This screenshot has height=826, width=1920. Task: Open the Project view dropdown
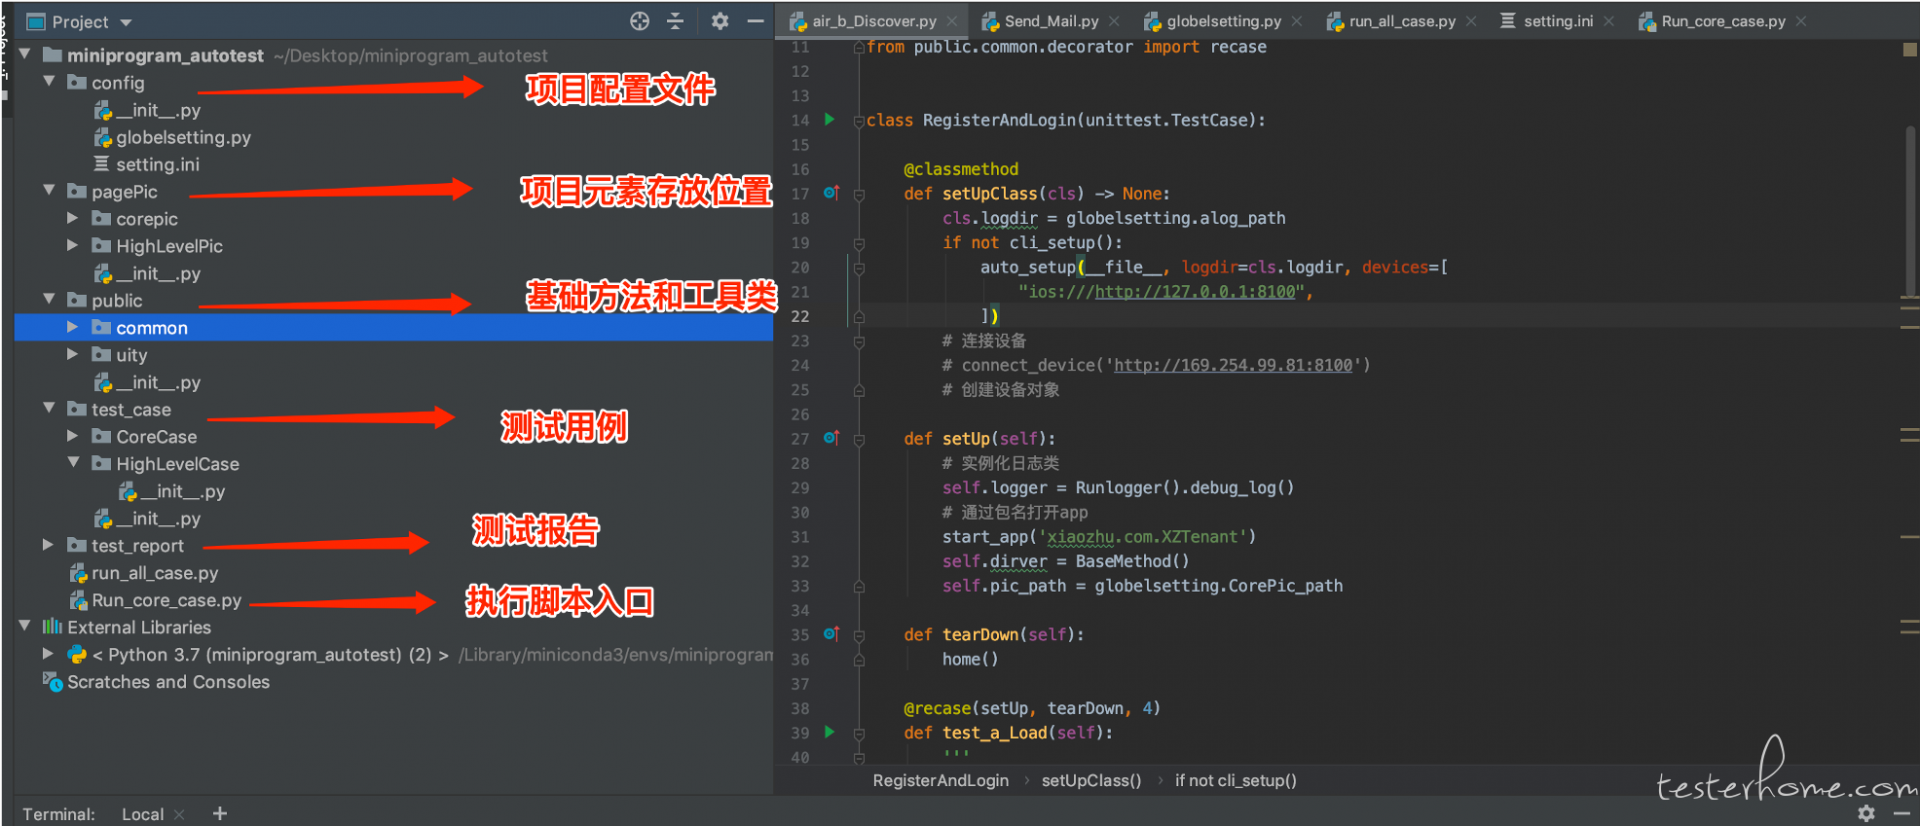pyautogui.click(x=126, y=22)
